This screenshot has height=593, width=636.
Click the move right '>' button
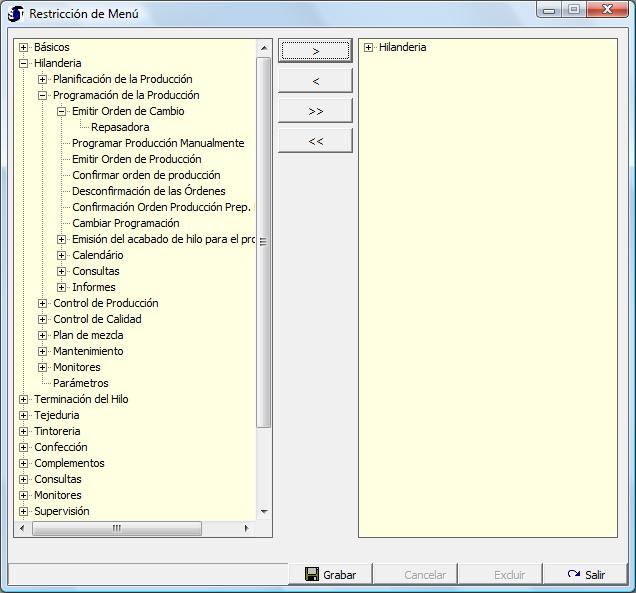coord(315,50)
